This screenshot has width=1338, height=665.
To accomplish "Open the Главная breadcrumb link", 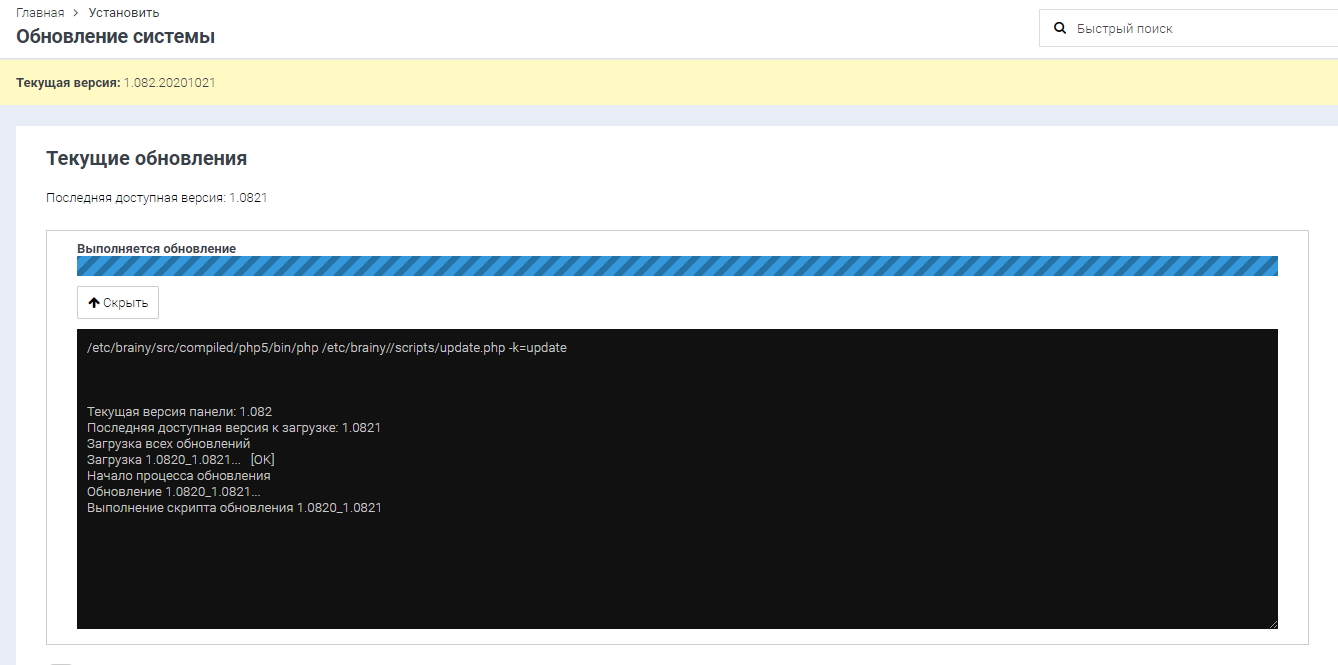I will pos(40,13).
